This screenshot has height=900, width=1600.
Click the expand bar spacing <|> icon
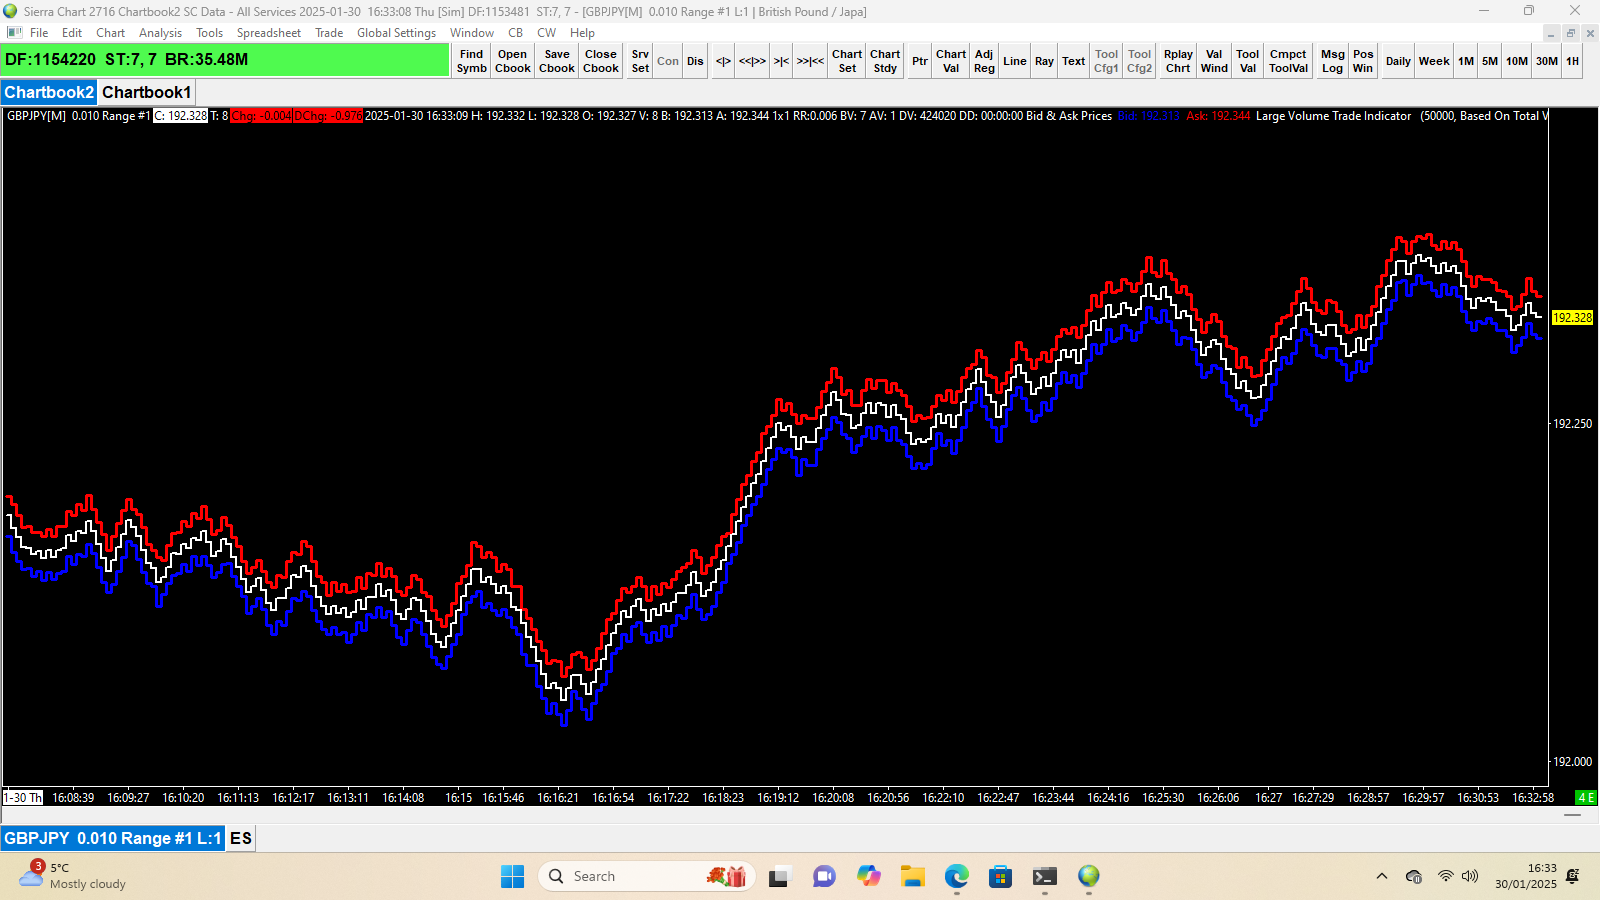pos(723,61)
